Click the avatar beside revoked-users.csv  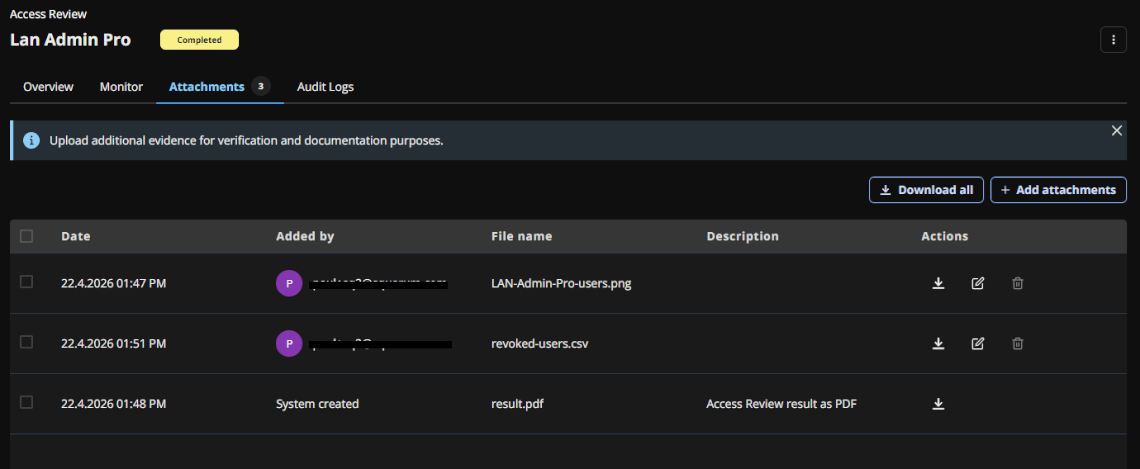click(289, 343)
